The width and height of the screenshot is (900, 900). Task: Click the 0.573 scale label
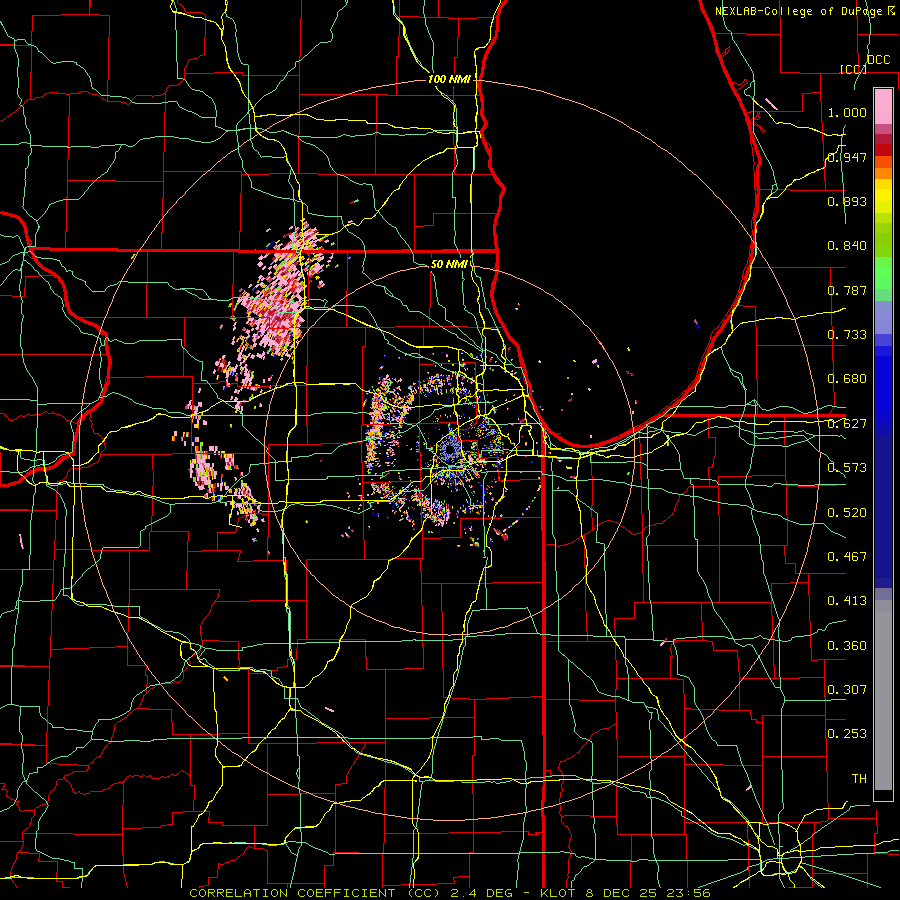coord(847,468)
